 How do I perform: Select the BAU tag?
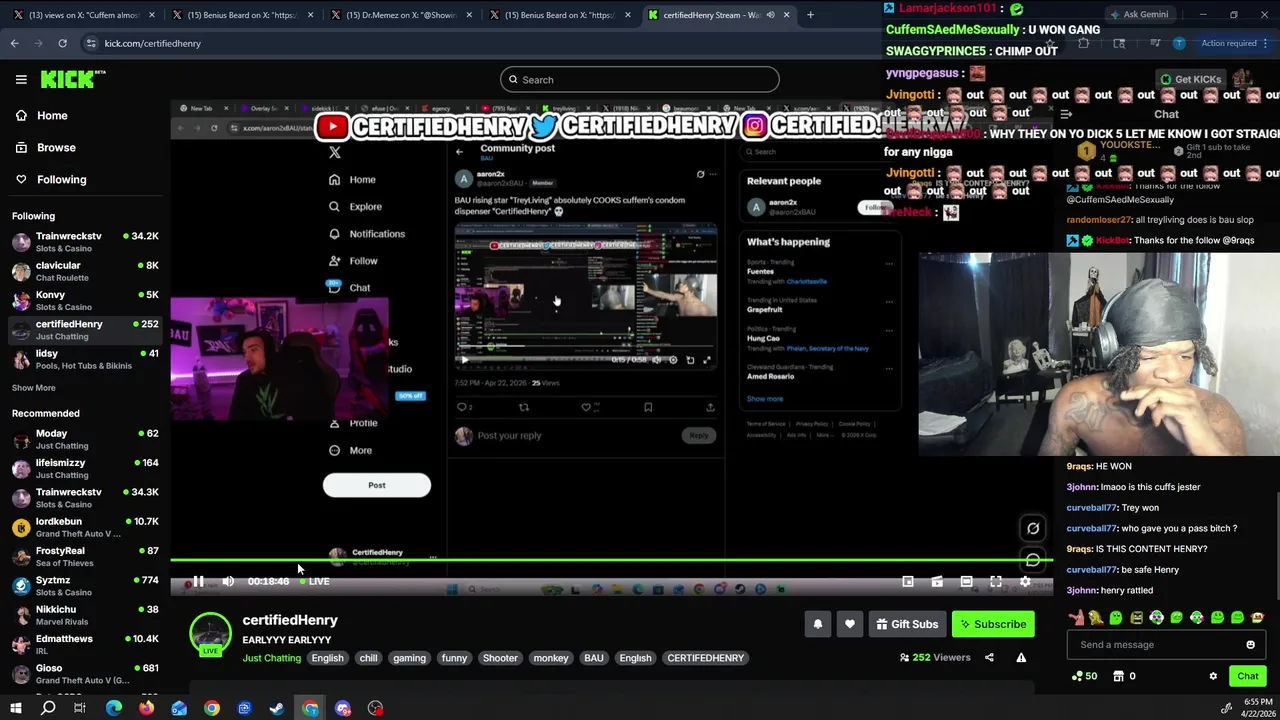coord(594,658)
